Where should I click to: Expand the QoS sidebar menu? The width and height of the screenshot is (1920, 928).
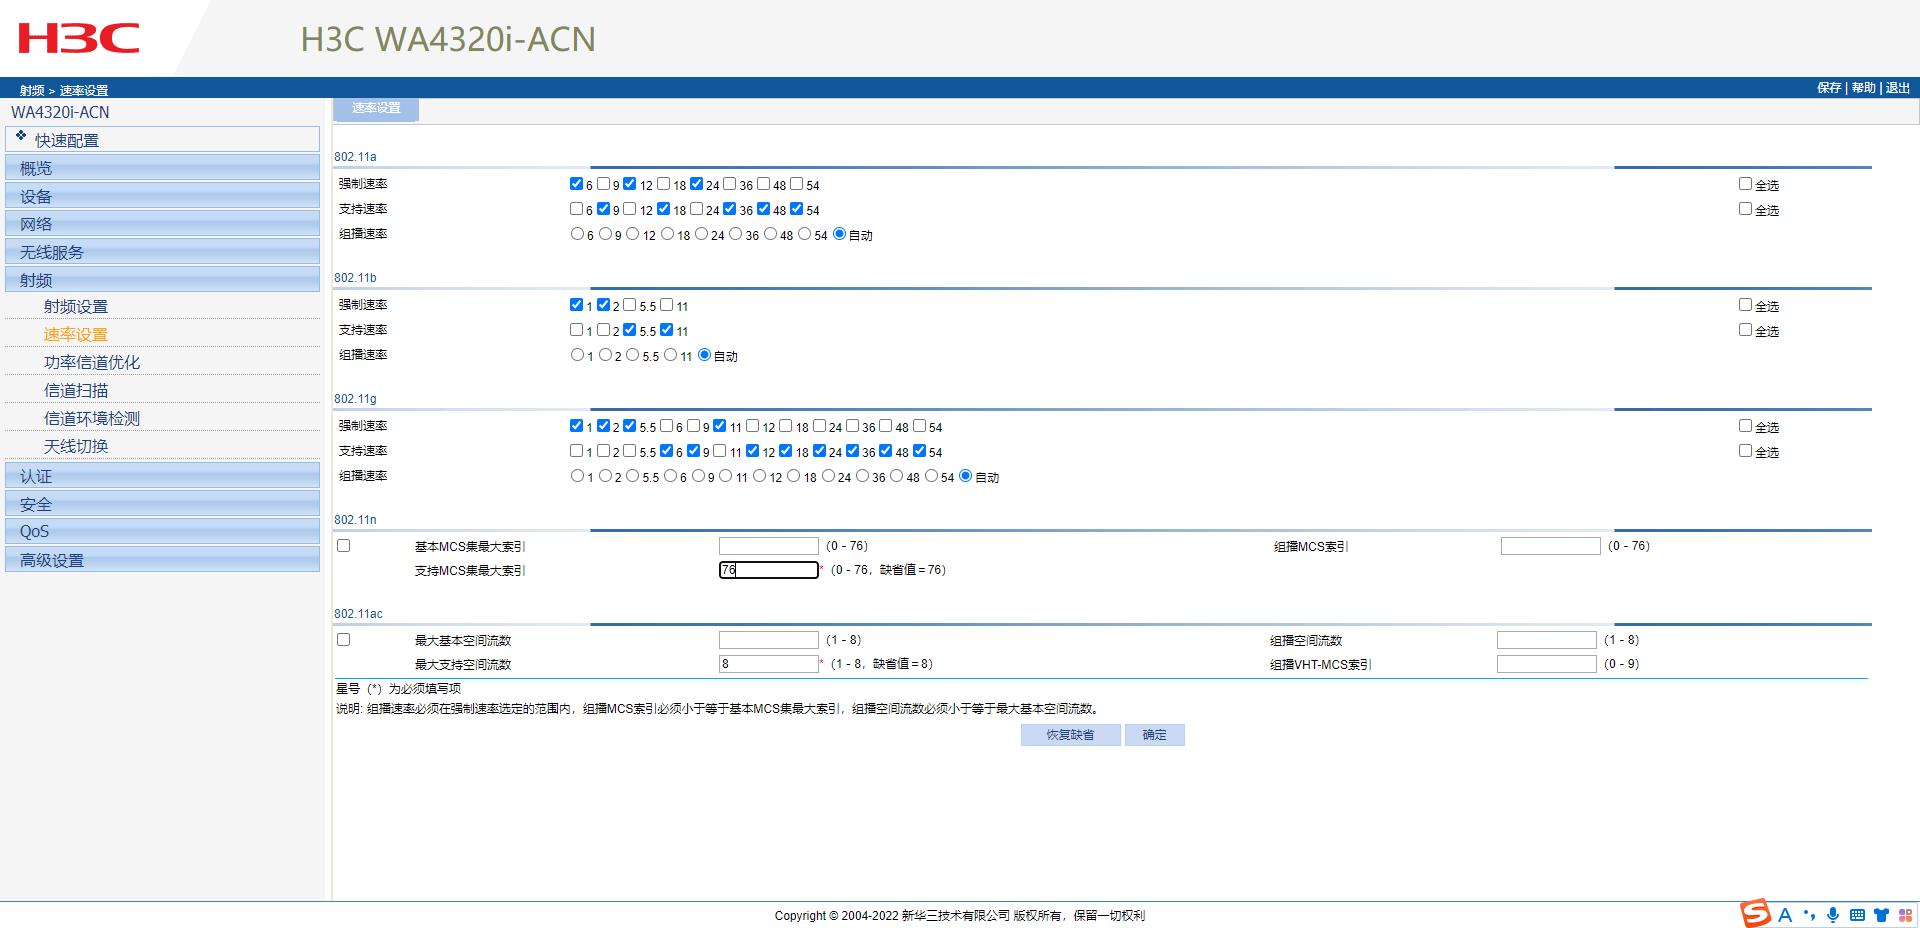163,532
